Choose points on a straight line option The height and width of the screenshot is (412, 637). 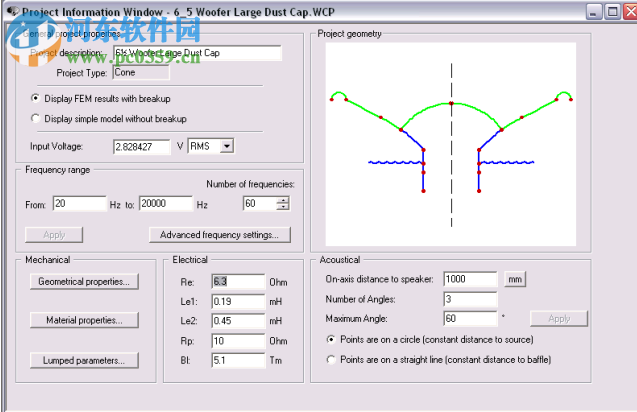tap(331, 359)
